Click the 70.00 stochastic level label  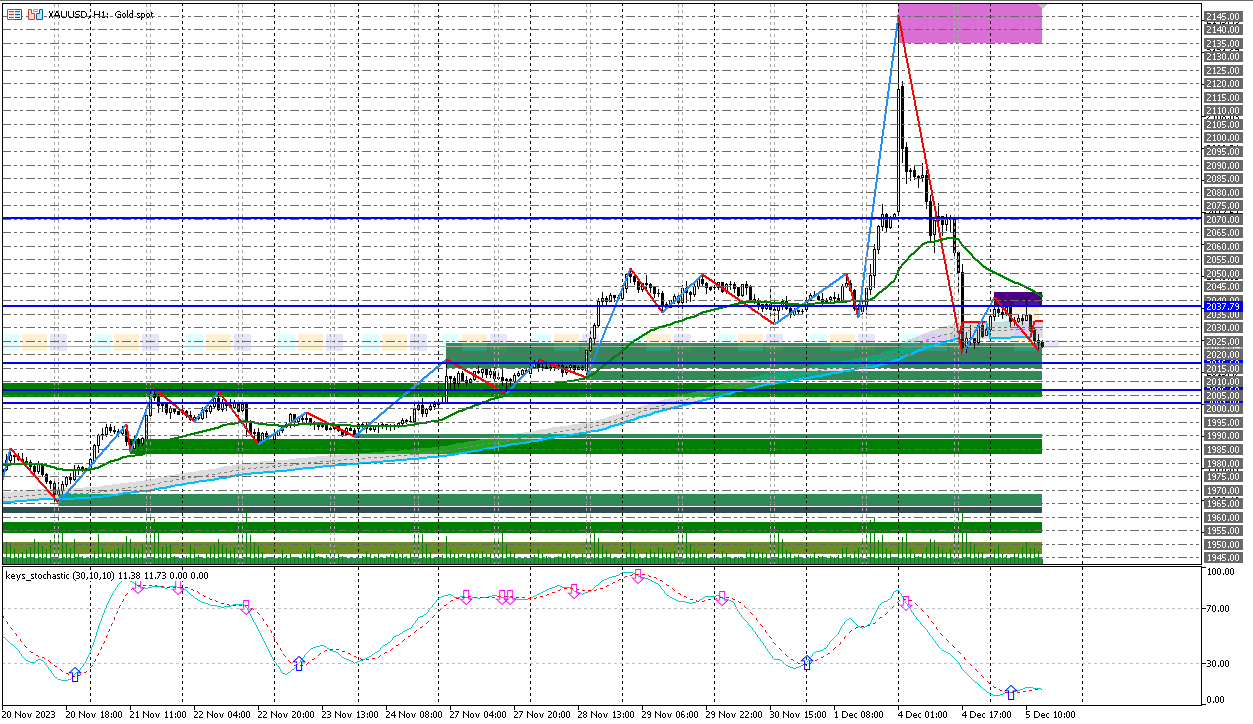(x=1217, y=608)
